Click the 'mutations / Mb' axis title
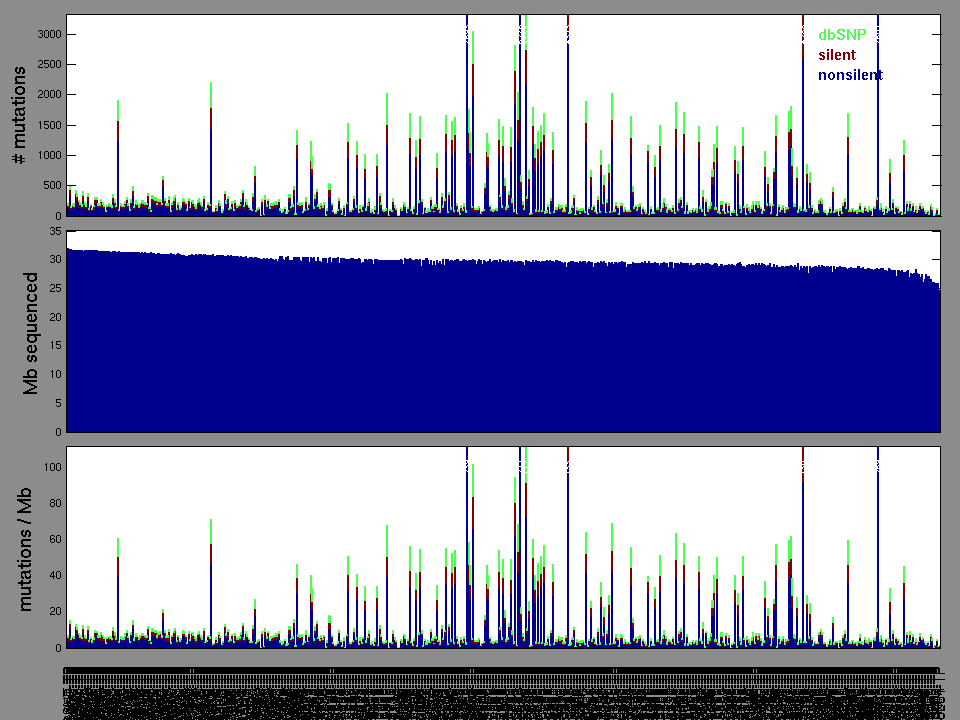This screenshot has height=720, width=960. (x=27, y=548)
